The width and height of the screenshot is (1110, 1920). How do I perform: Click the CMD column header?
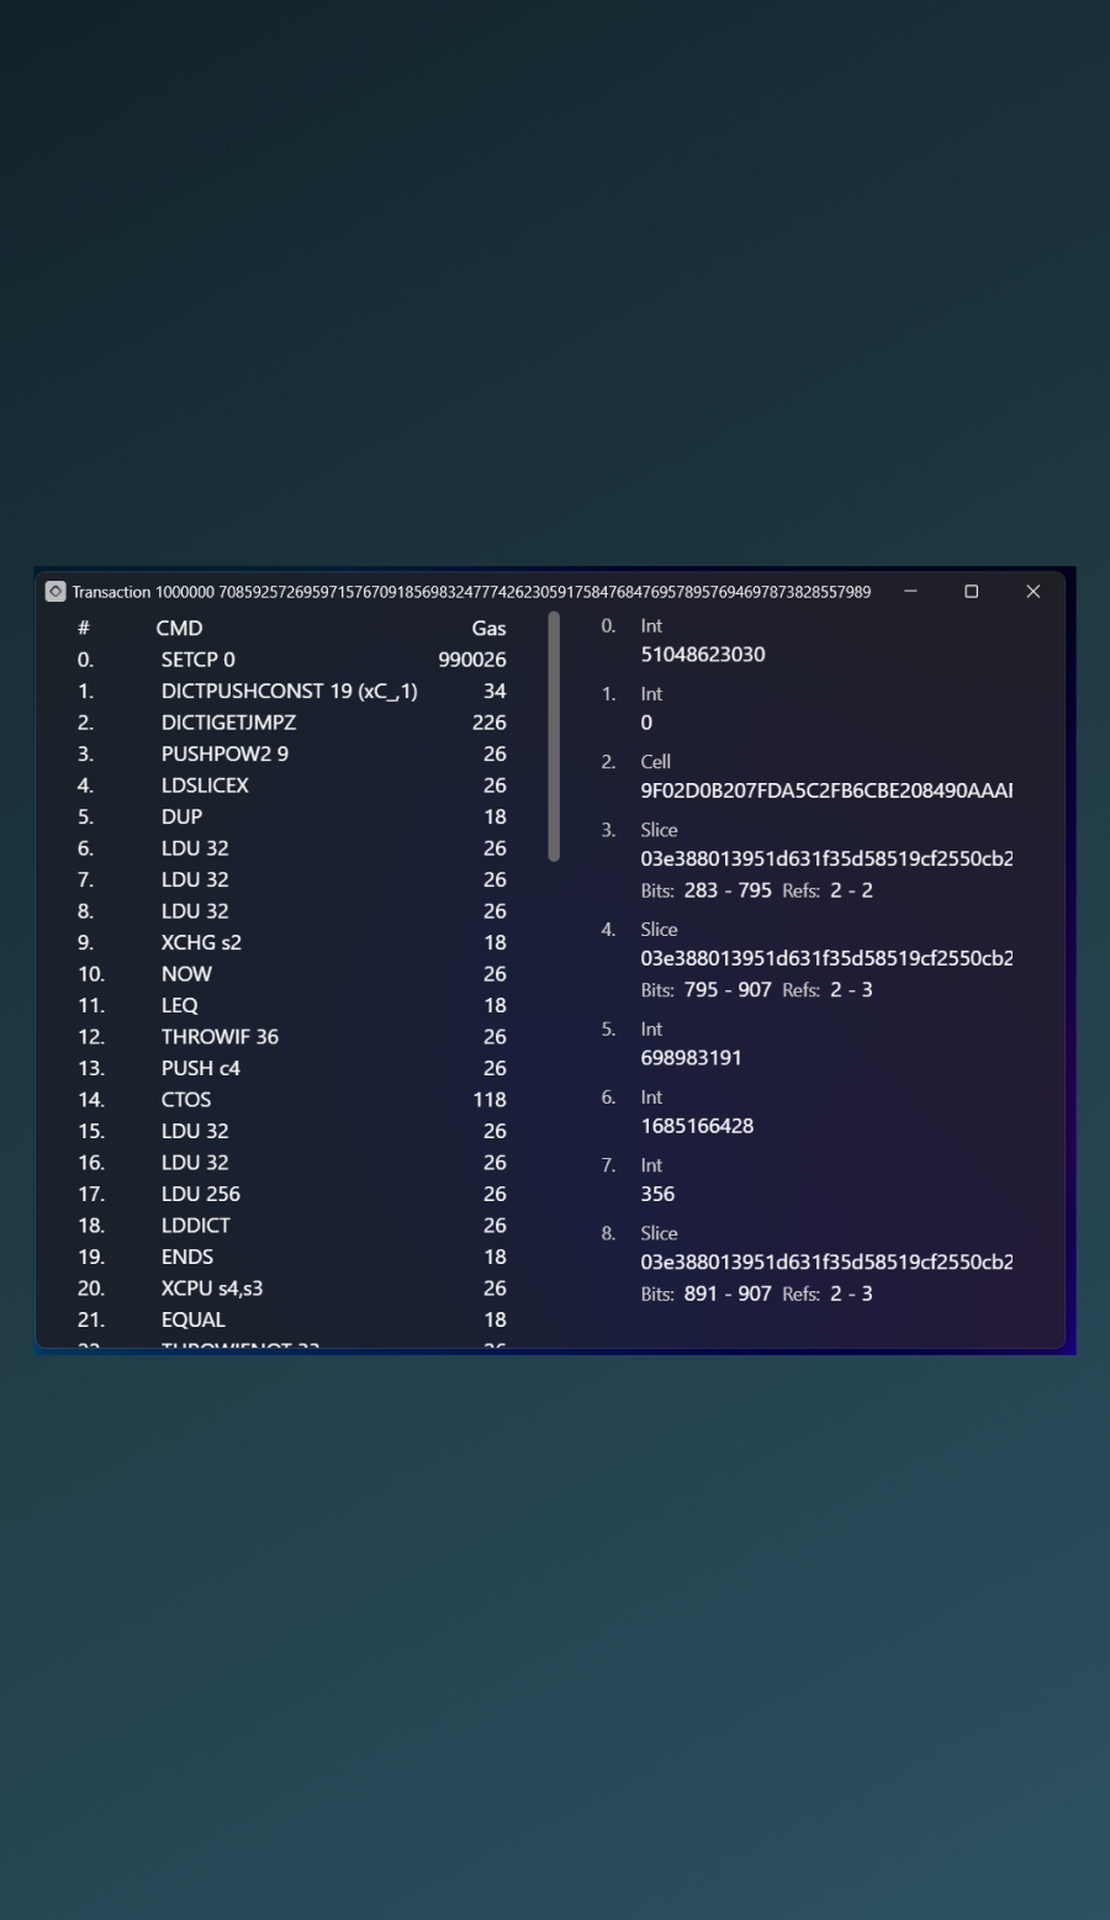[x=179, y=628]
